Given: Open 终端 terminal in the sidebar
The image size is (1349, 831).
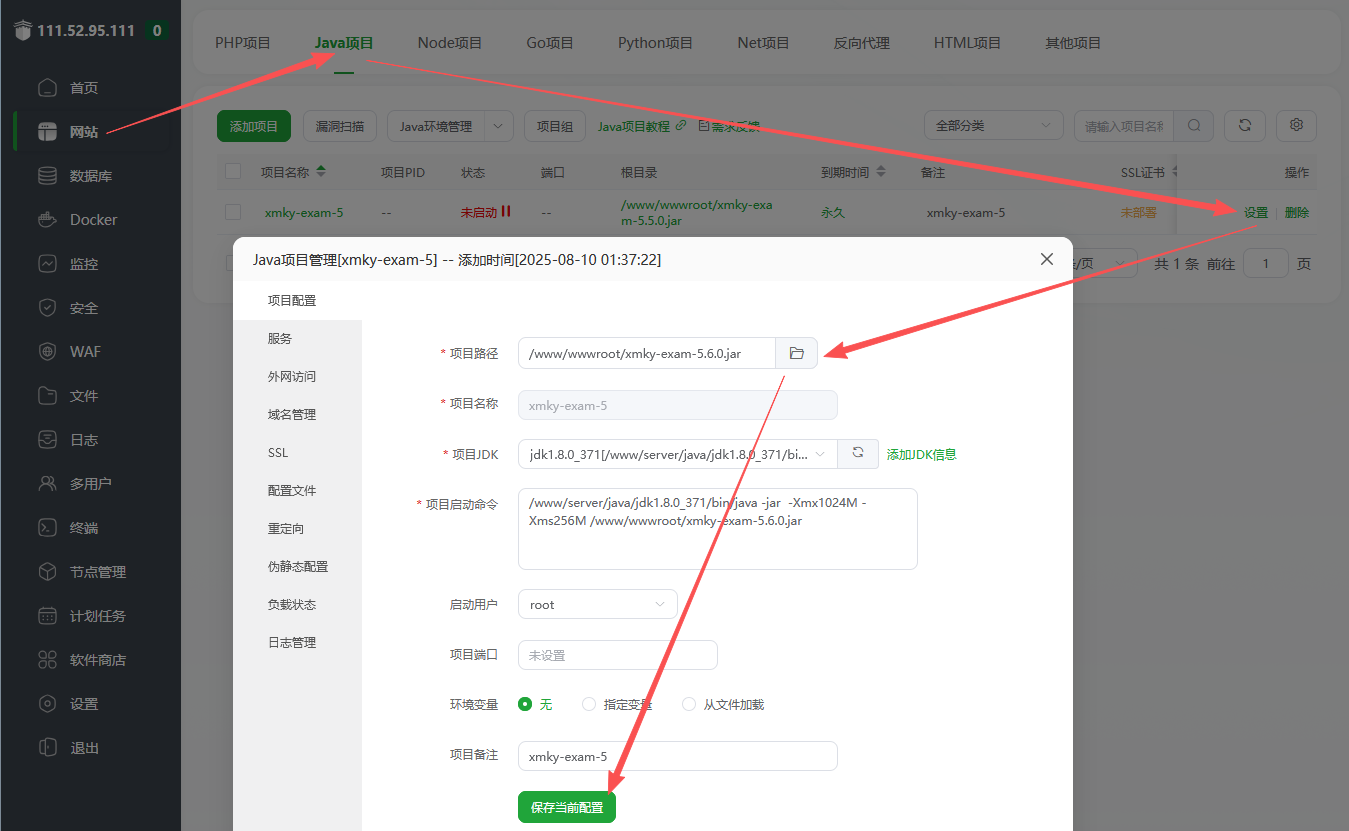Looking at the screenshot, I should coord(83,528).
